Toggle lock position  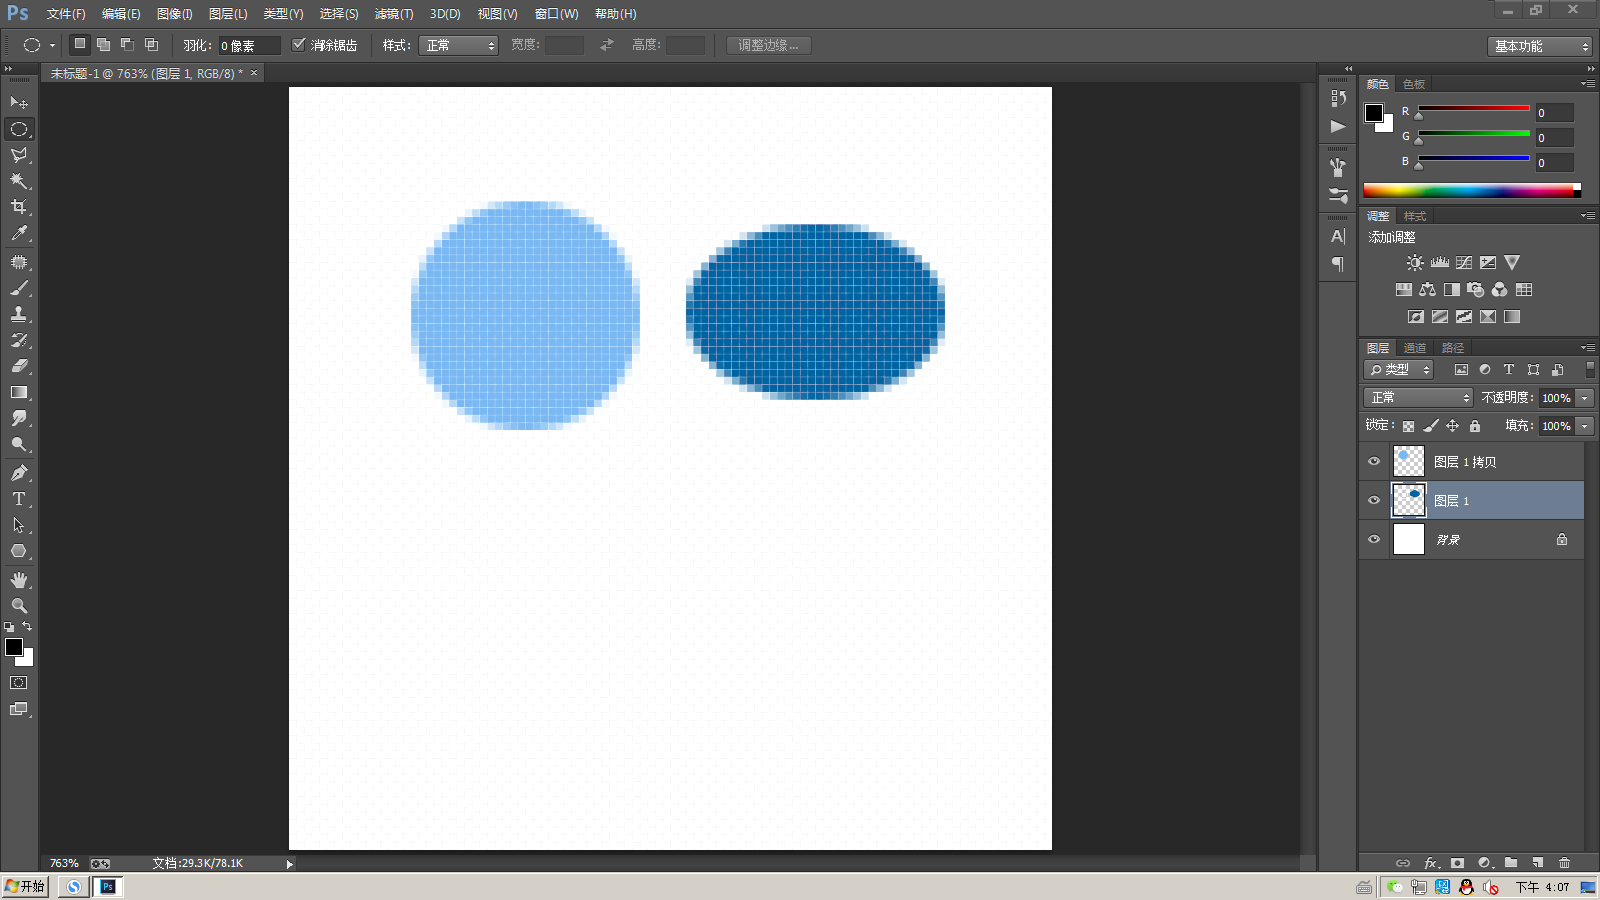click(1453, 426)
